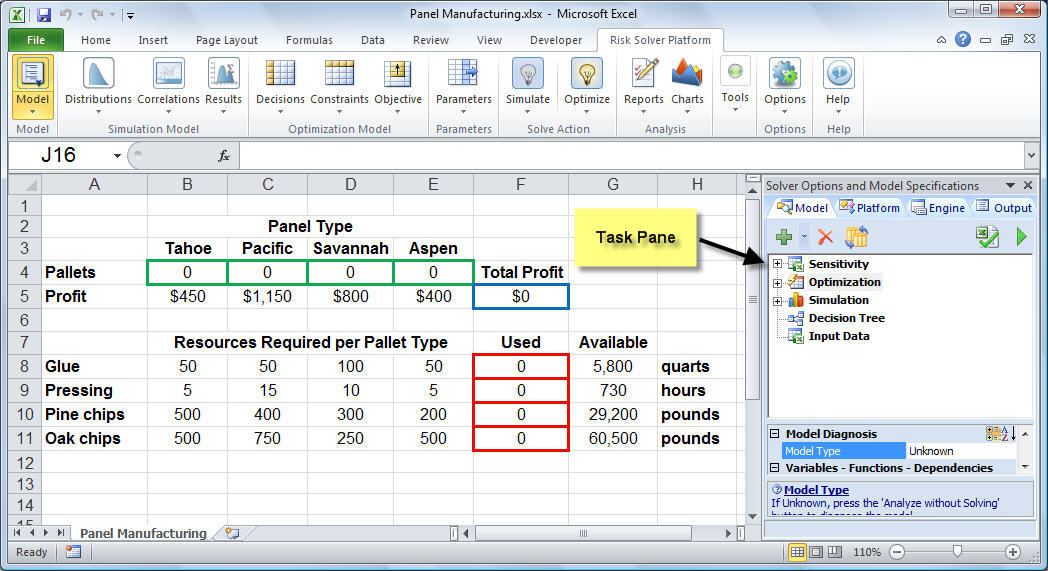This screenshot has width=1048, height=571.
Task: Click the Distributions icon in the ribbon
Action: point(98,75)
